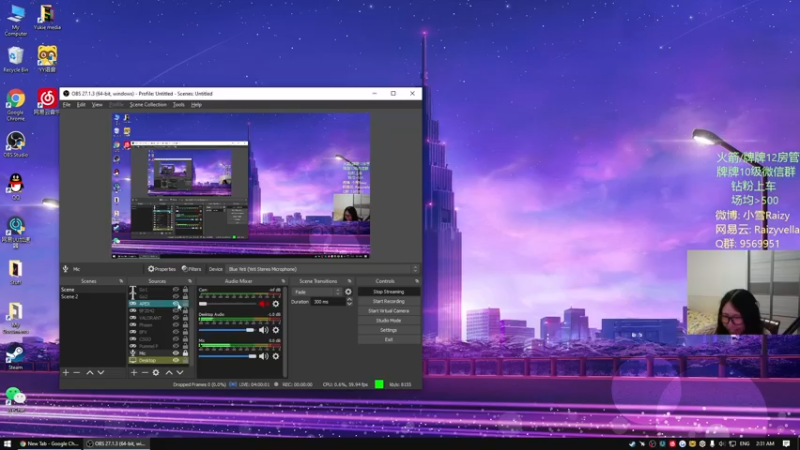
Task: Open the Fade transition type dropdown
Action: pyautogui.click(x=316, y=292)
